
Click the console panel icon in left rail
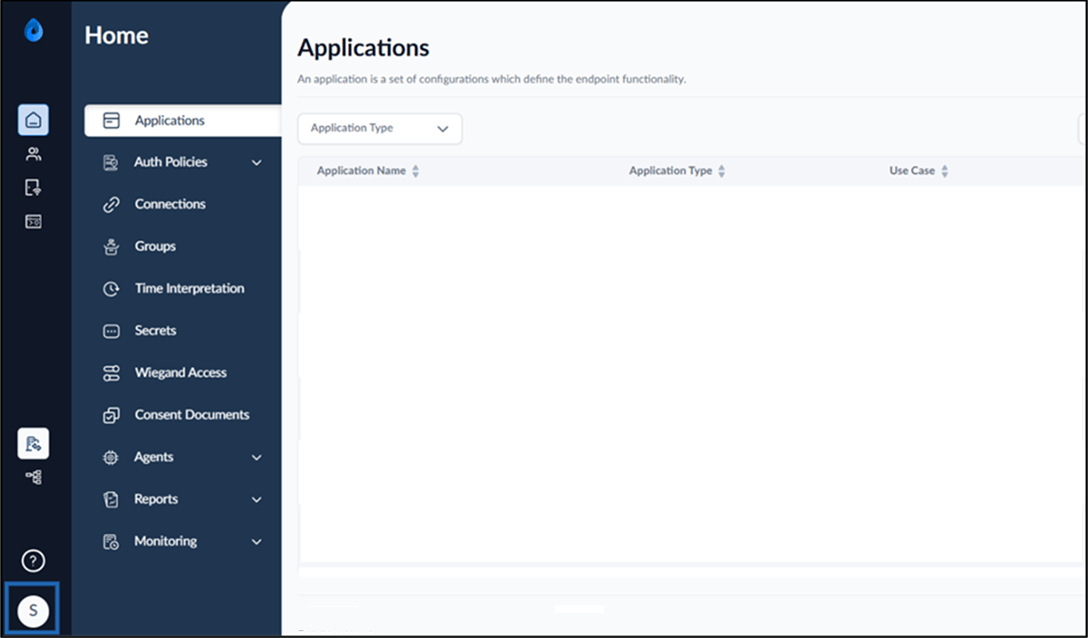click(33, 221)
